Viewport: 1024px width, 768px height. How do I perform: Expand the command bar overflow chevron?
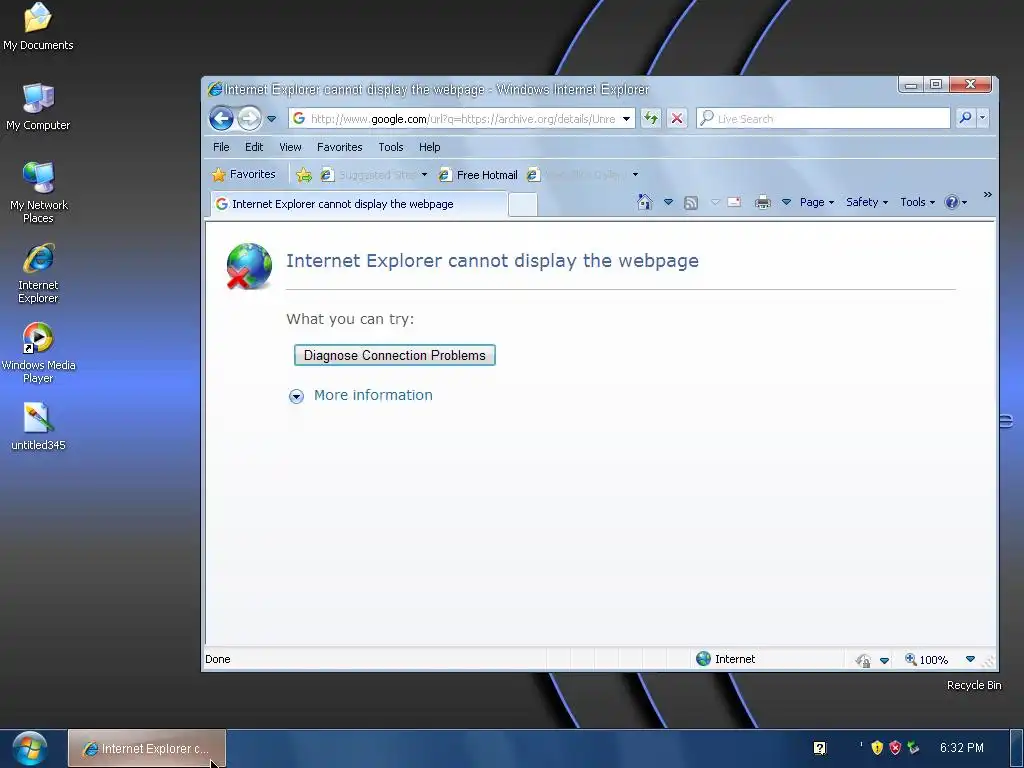[987, 195]
